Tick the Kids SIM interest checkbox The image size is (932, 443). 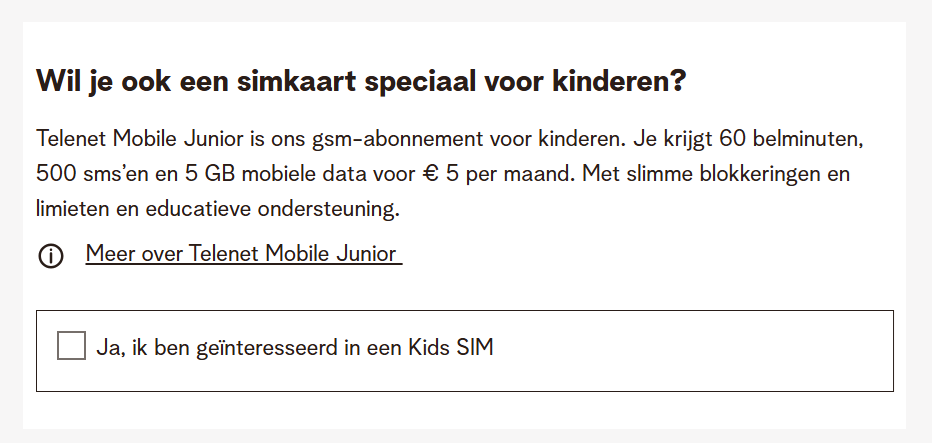point(71,347)
